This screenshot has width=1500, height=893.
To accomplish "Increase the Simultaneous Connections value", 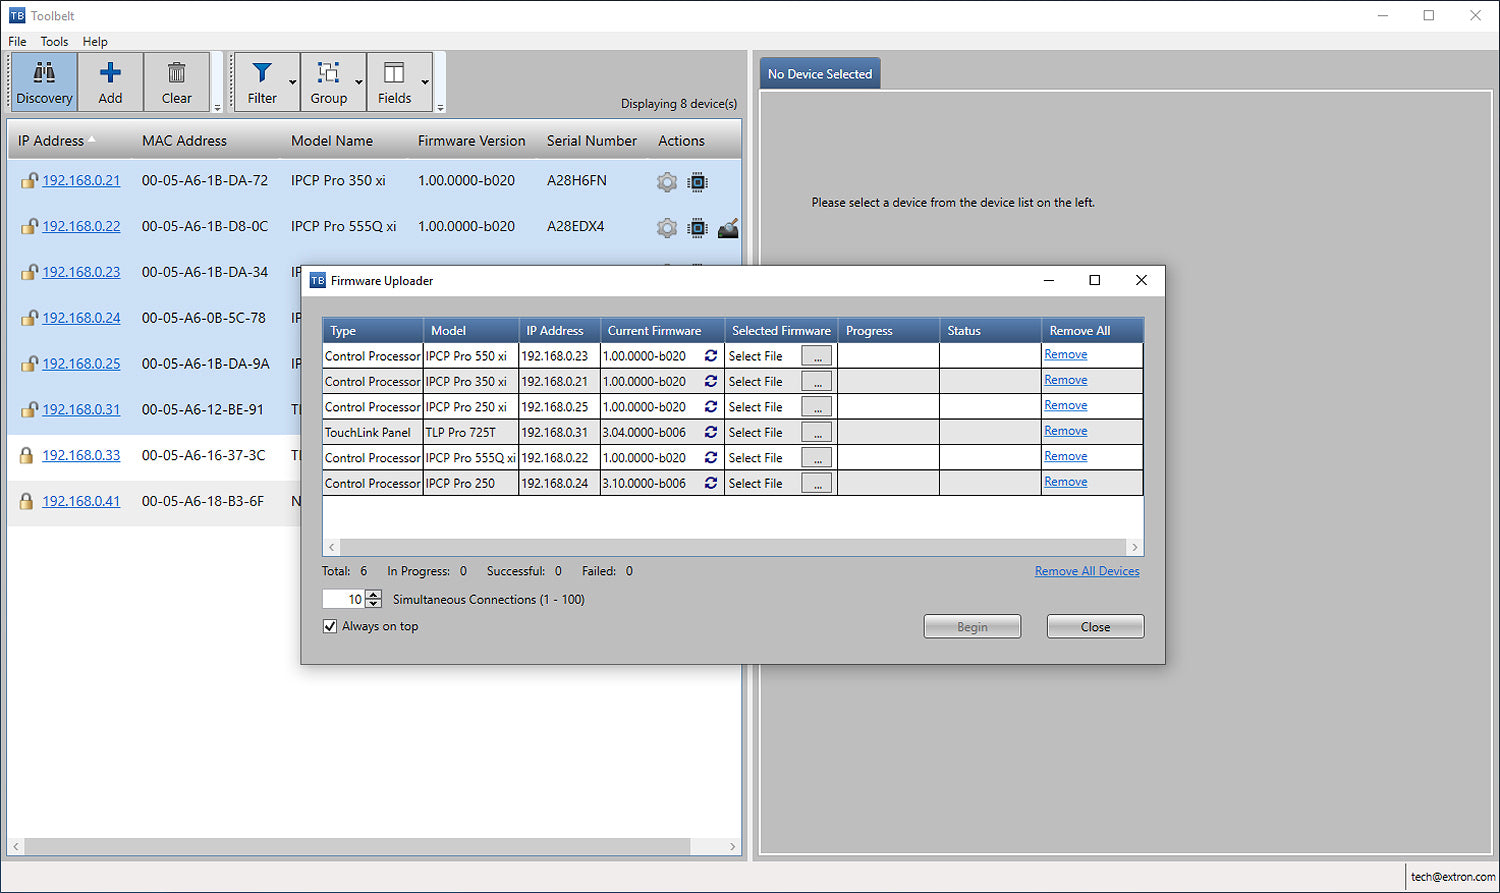I will tap(374, 594).
